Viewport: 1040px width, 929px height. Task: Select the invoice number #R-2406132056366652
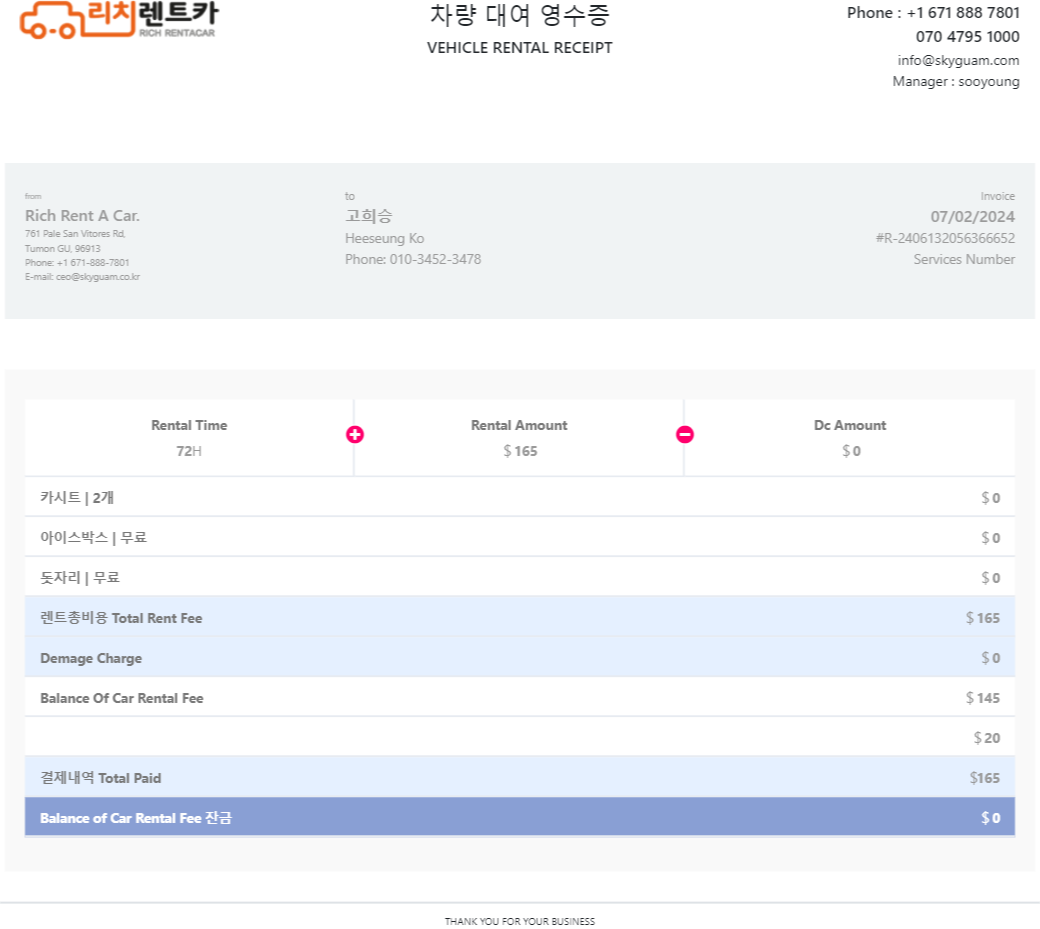coord(944,238)
